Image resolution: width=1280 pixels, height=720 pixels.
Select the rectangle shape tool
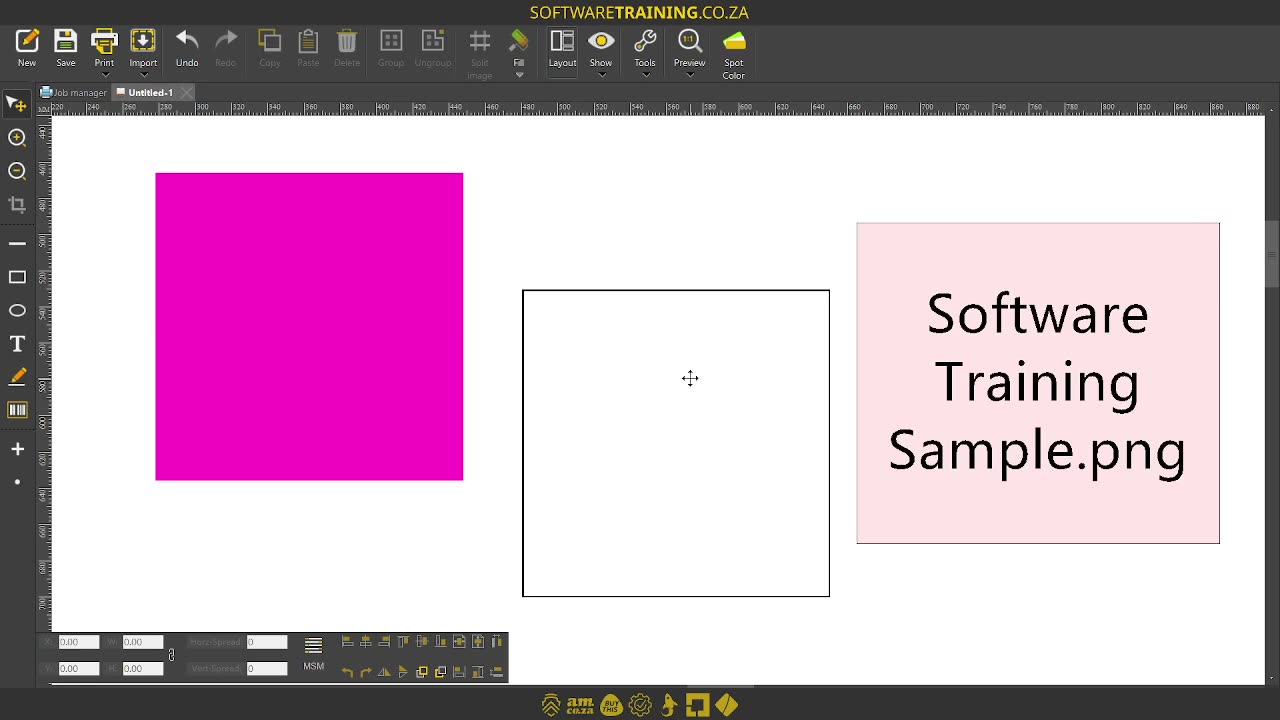pyautogui.click(x=17, y=277)
